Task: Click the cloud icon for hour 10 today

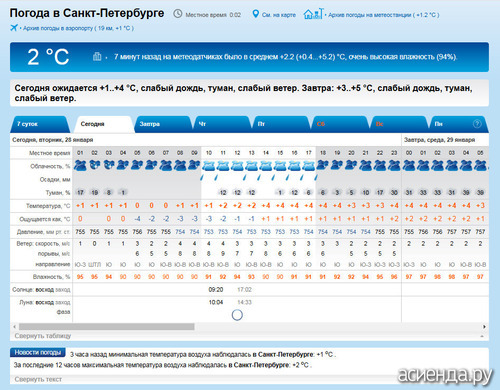Action: click(209, 166)
